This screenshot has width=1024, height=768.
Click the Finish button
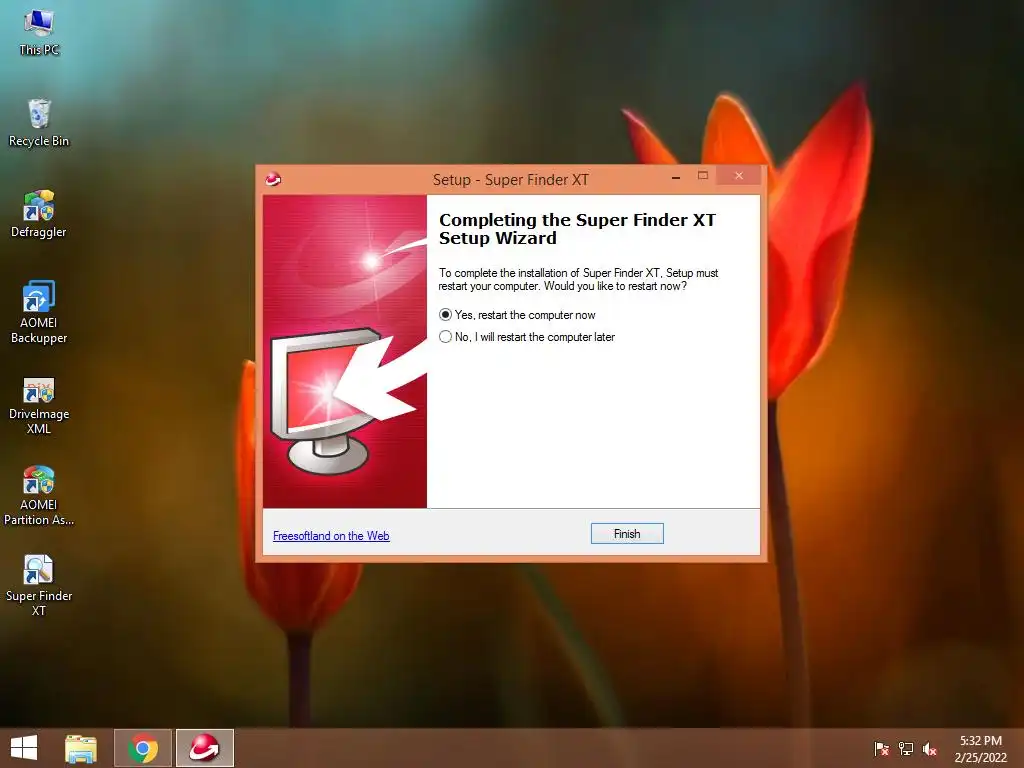coord(627,534)
